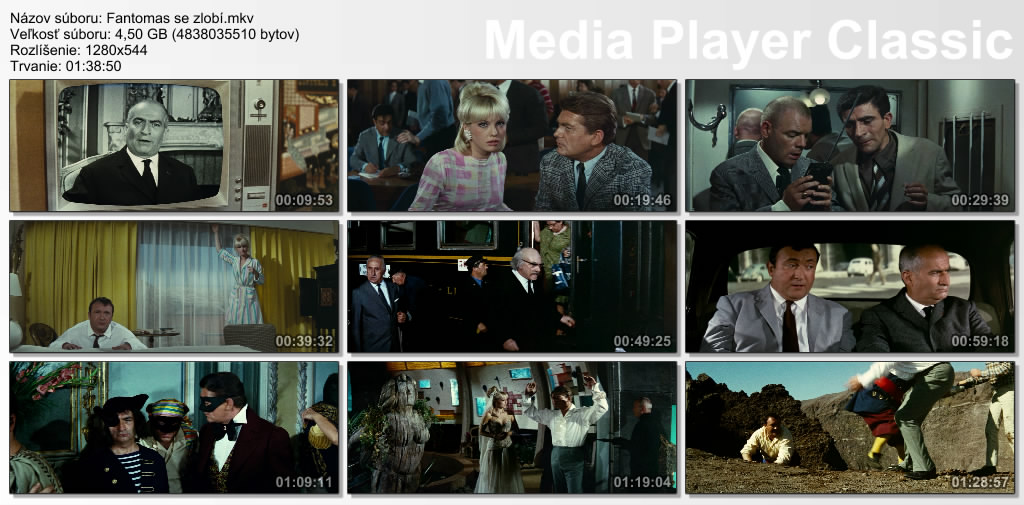1024x505 pixels.
Task: Click the 00:29:39 timestamp
Action: tap(981, 200)
